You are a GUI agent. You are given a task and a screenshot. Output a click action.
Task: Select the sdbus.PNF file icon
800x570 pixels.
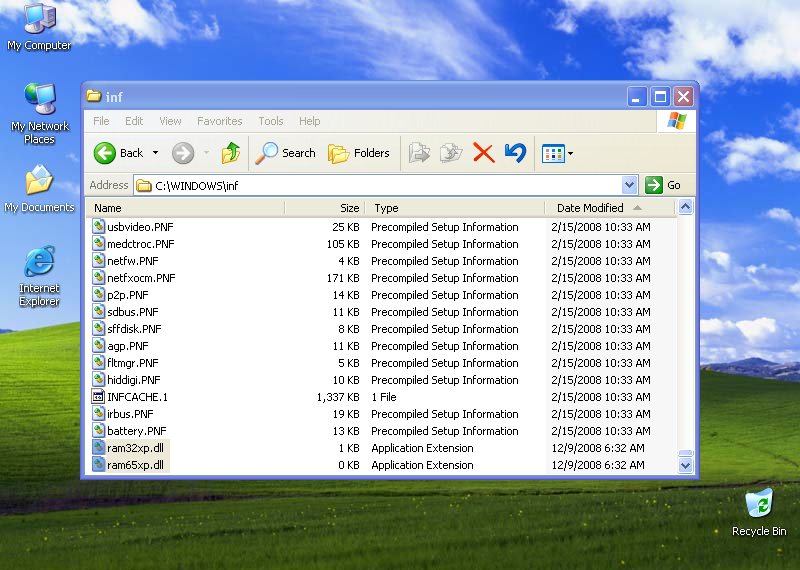(x=98, y=311)
